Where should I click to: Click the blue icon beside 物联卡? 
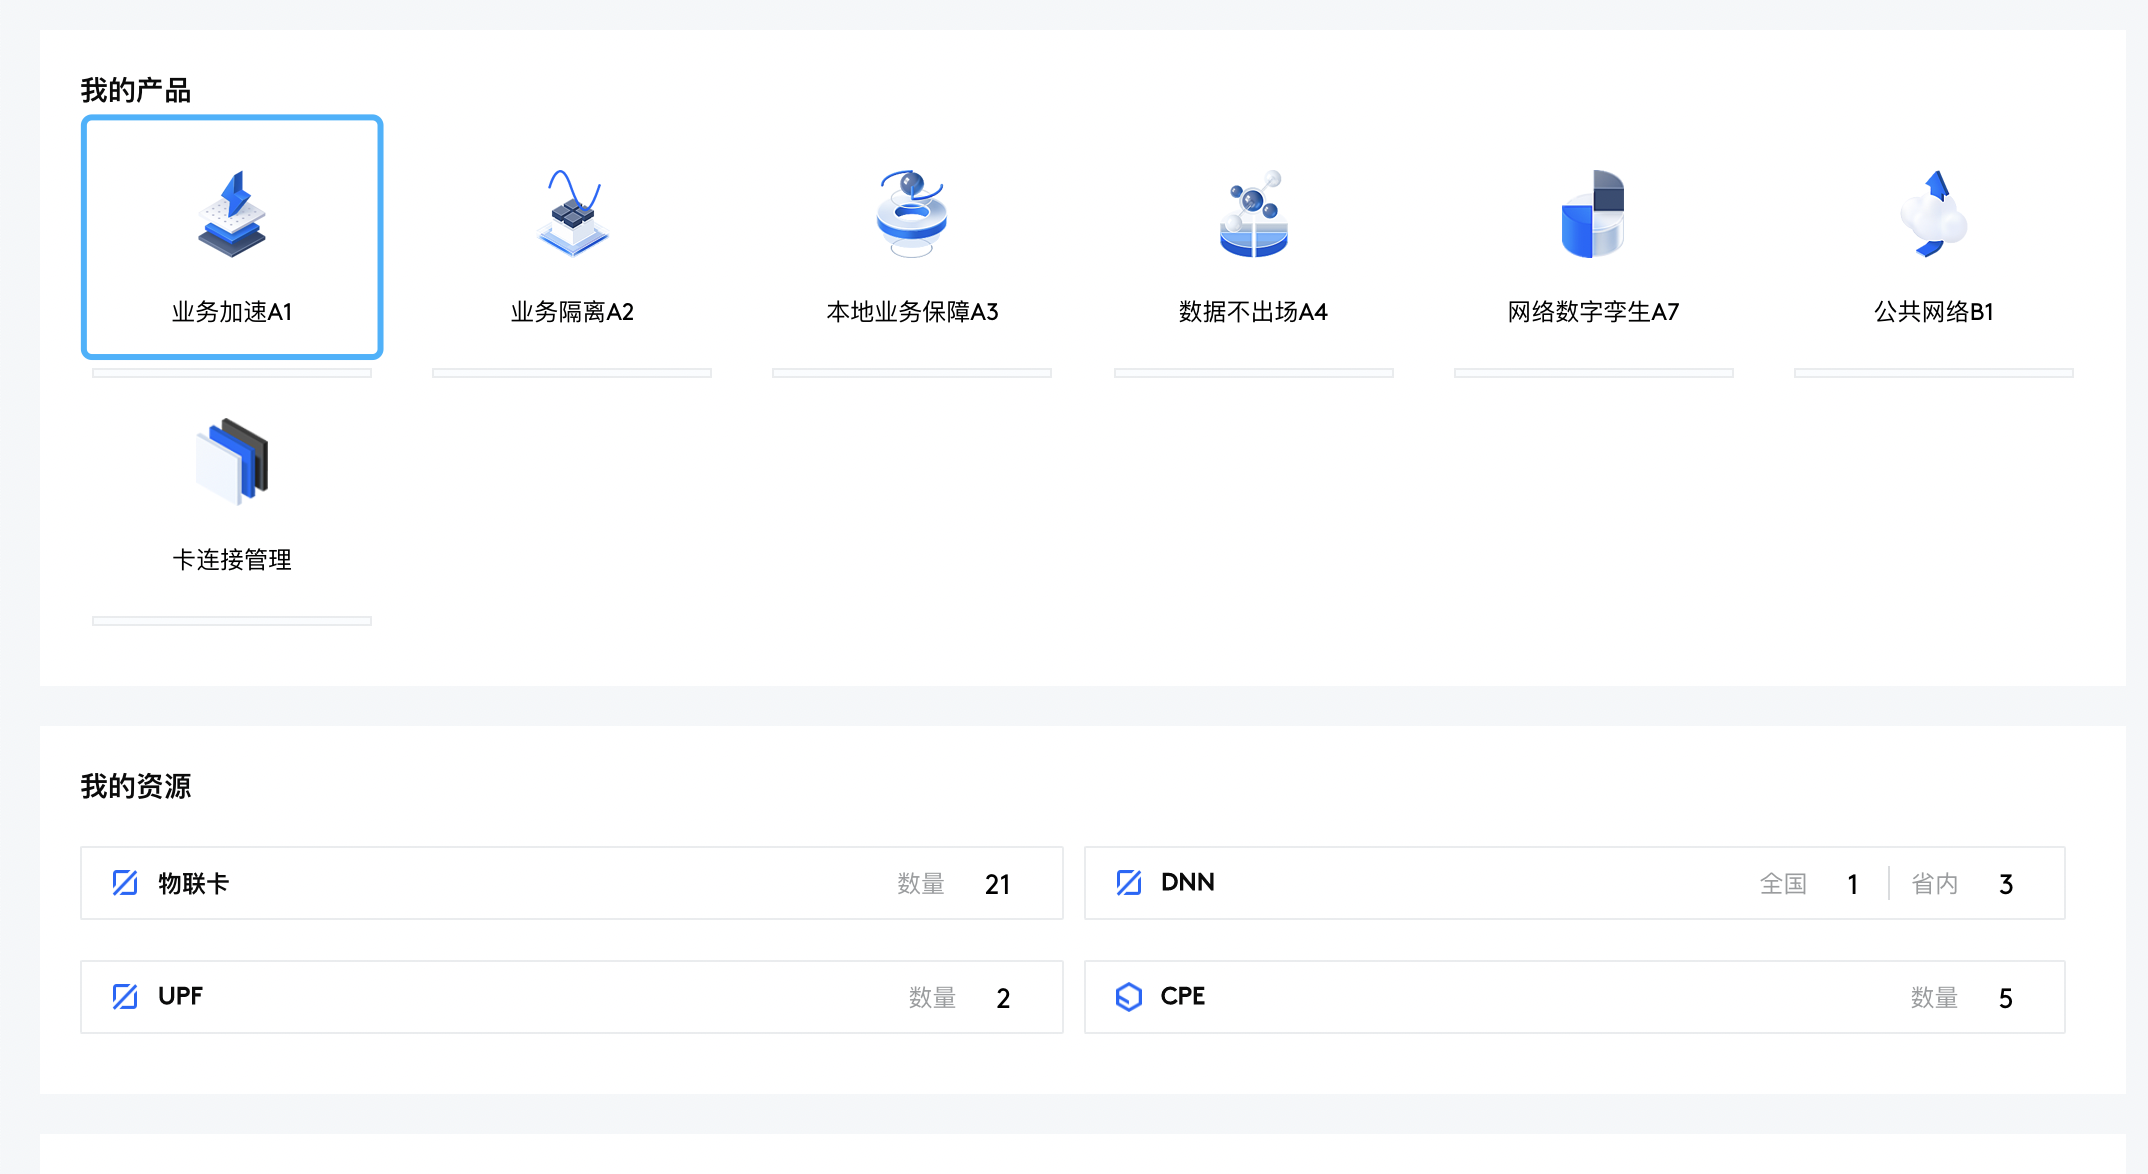[125, 883]
